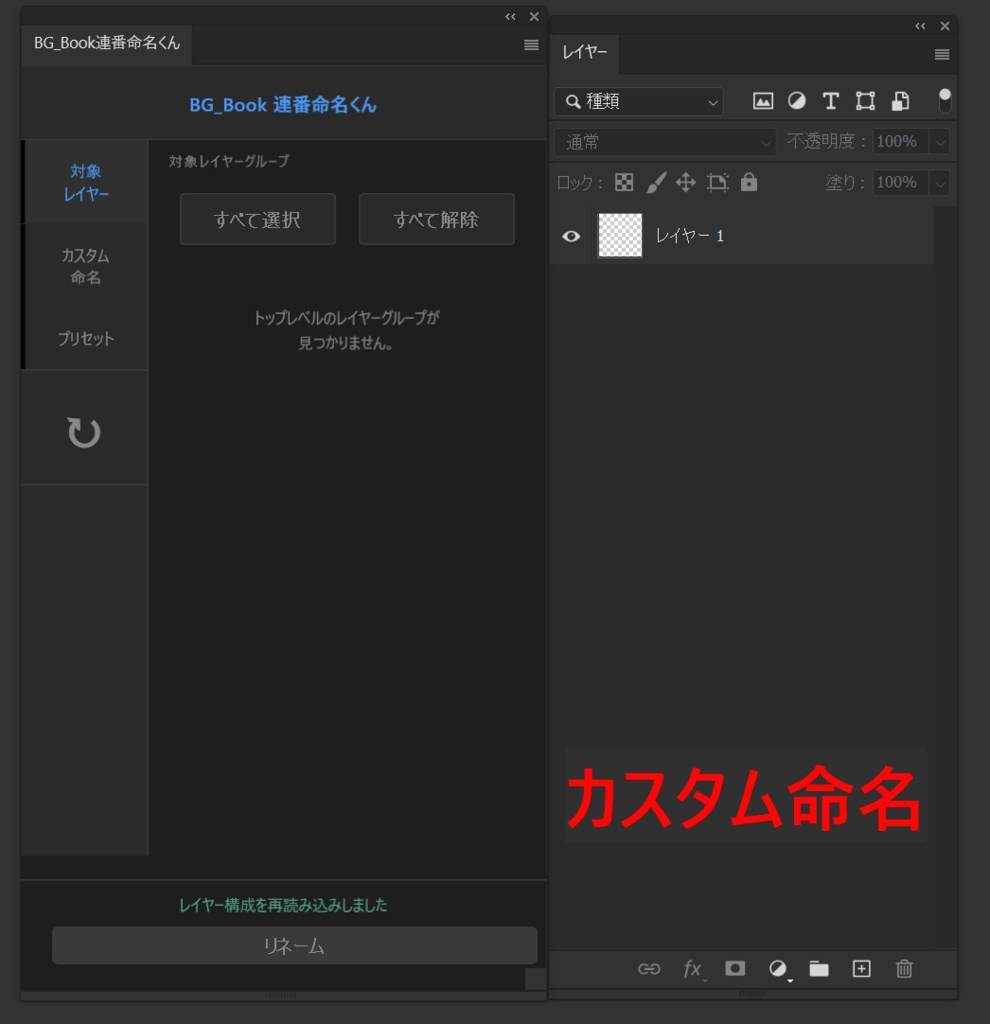Select the 対象レイヤー sidebar tab

pos(86,182)
